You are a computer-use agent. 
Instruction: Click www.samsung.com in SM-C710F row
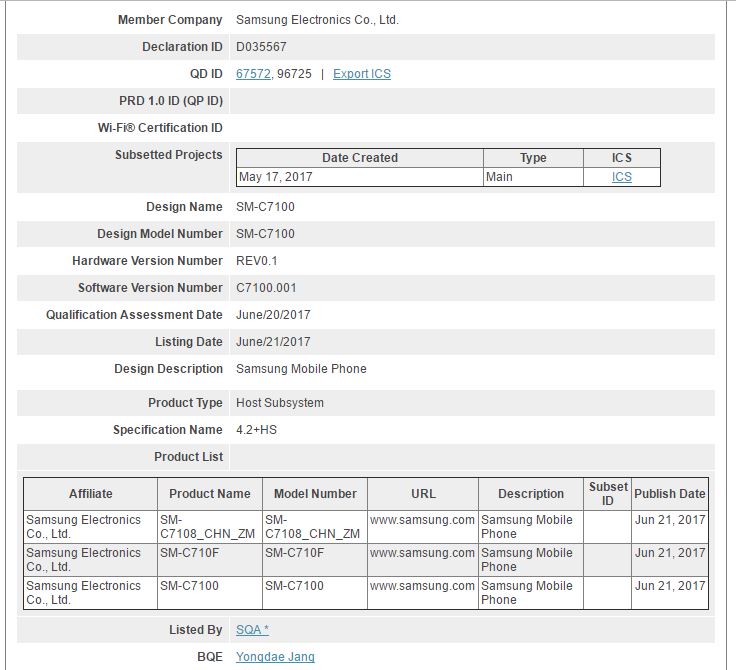pos(422,553)
